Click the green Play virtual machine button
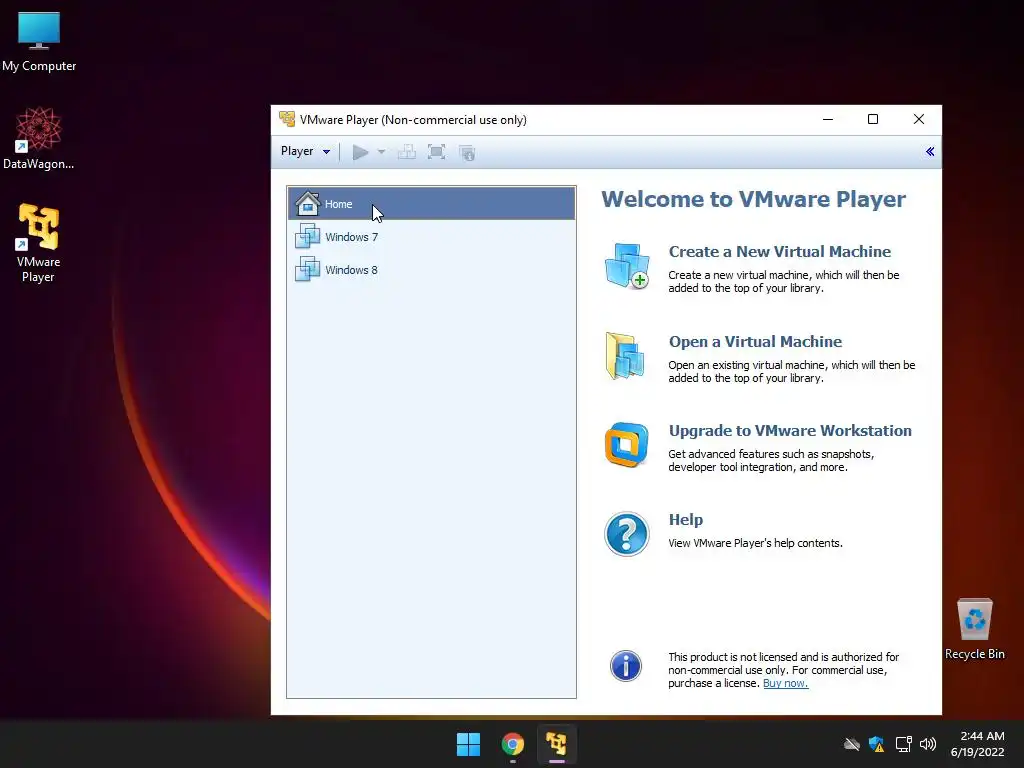1024x768 pixels. [360, 152]
